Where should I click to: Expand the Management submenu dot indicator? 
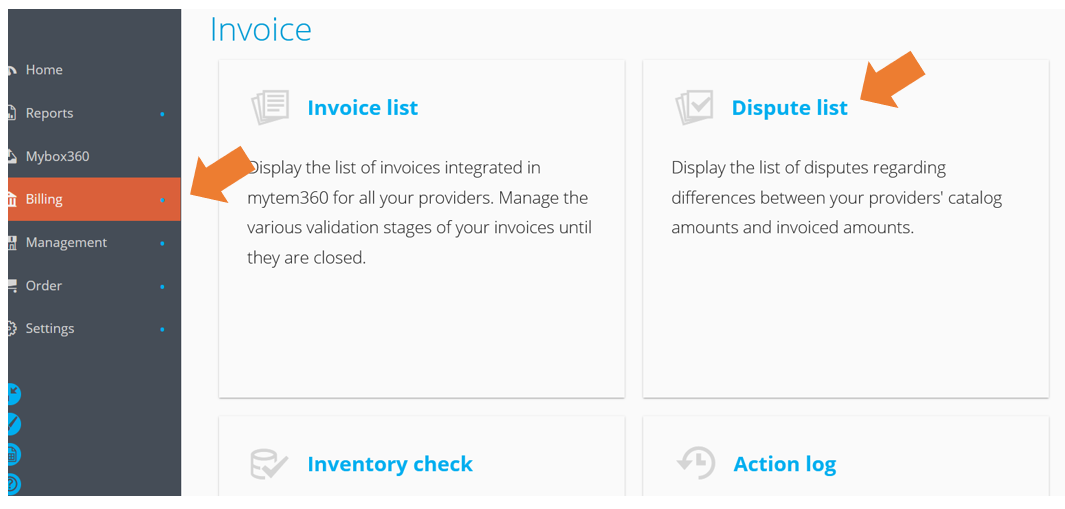[x=162, y=243]
